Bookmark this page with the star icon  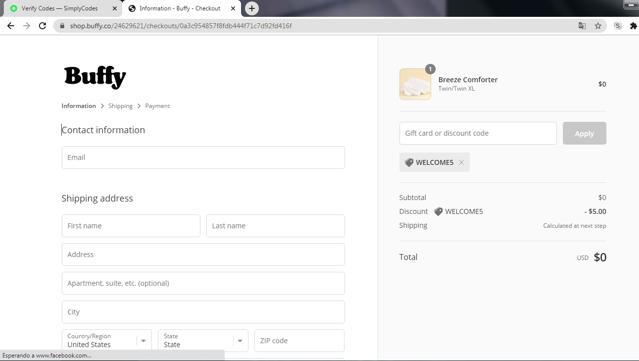[x=598, y=26]
